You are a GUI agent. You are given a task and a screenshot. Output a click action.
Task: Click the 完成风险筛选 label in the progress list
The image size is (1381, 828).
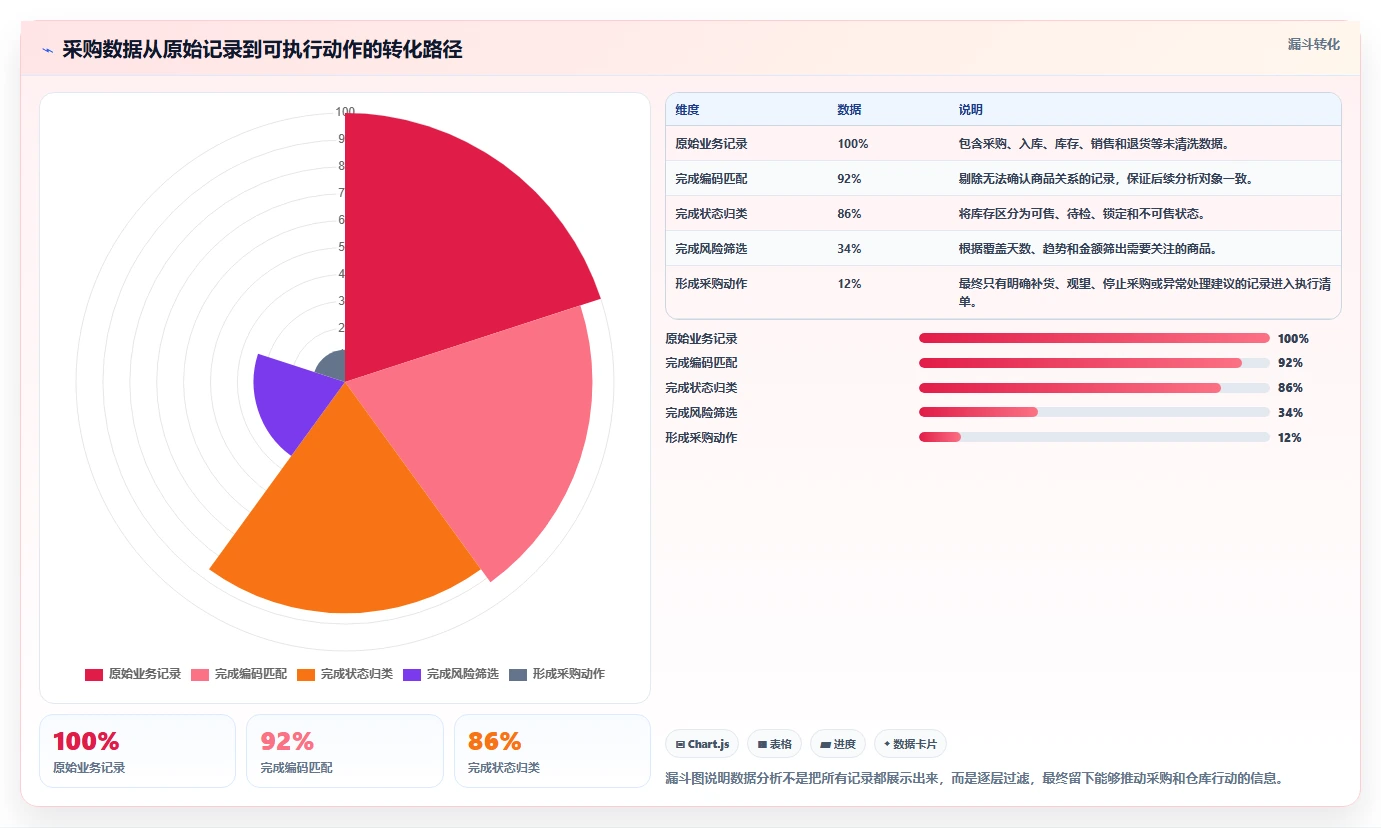click(x=701, y=413)
